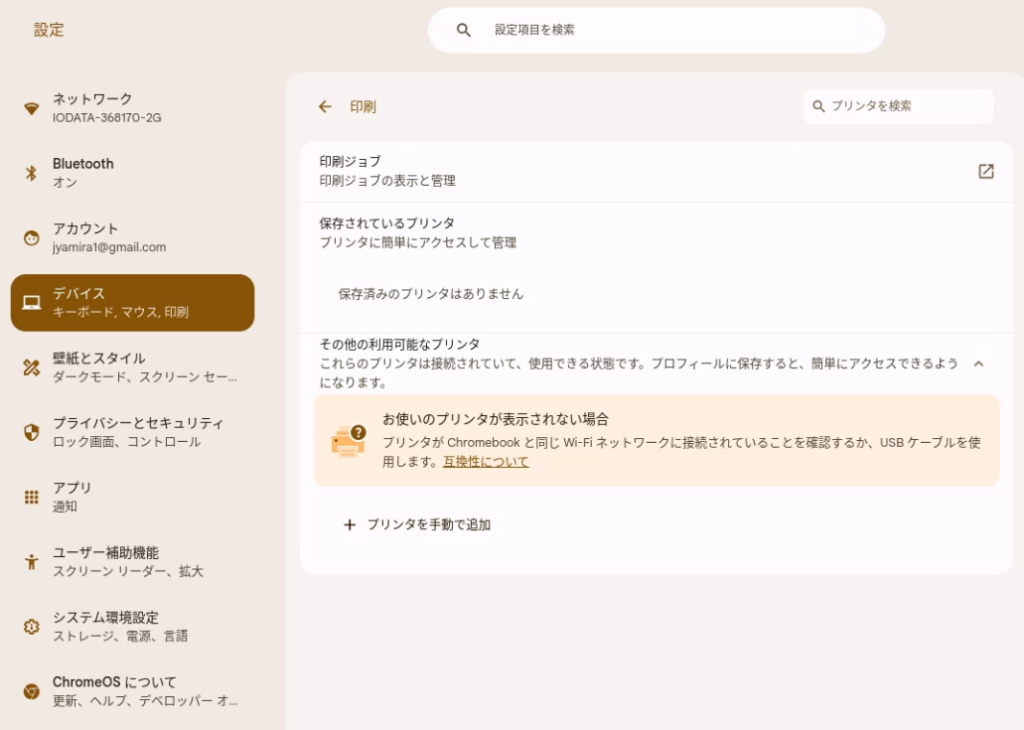Click プリンタを手動で追加 button
This screenshot has height=730, width=1024.
pyautogui.click(x=417, y=524)
